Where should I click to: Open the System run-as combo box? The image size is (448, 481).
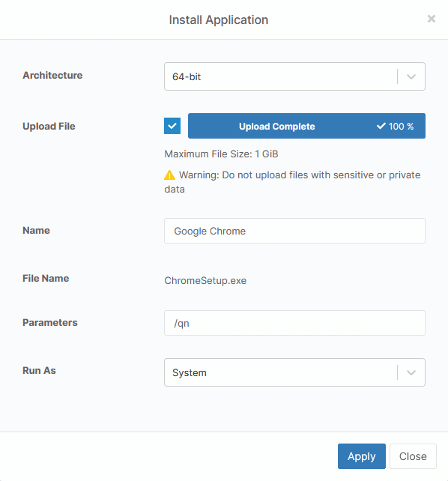pyautogui.click(x=295, y=373)
